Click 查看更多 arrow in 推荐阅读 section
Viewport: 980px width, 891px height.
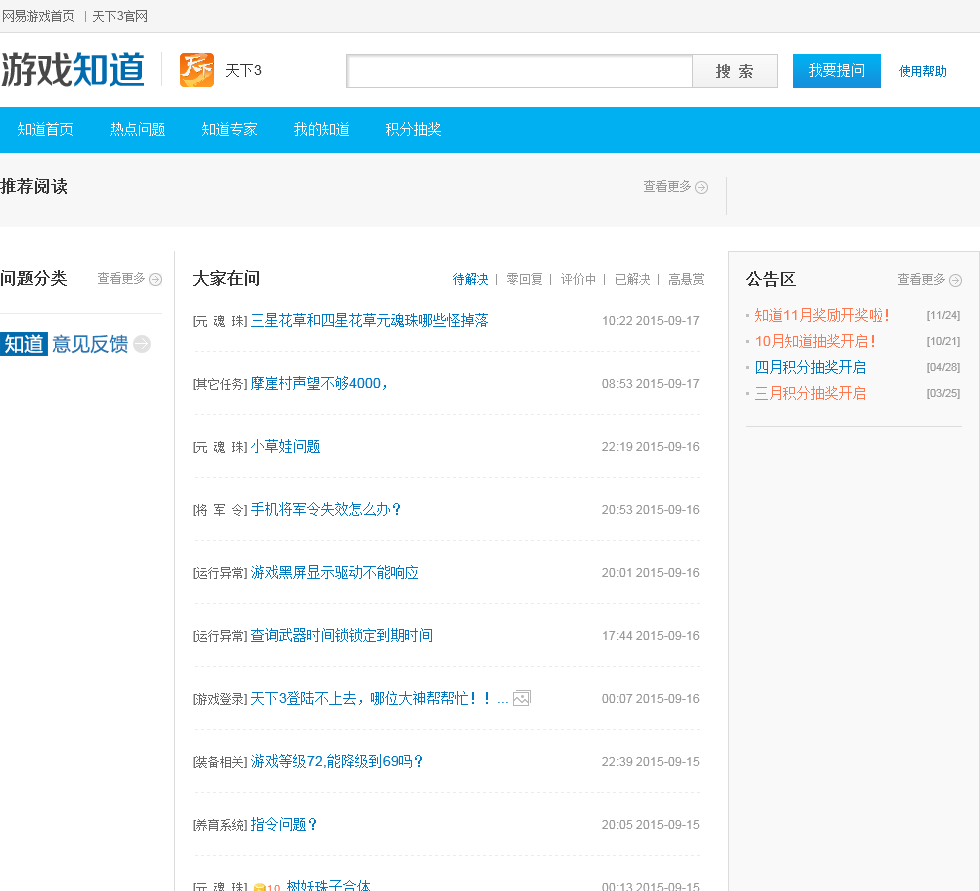(x=701, y=187)
